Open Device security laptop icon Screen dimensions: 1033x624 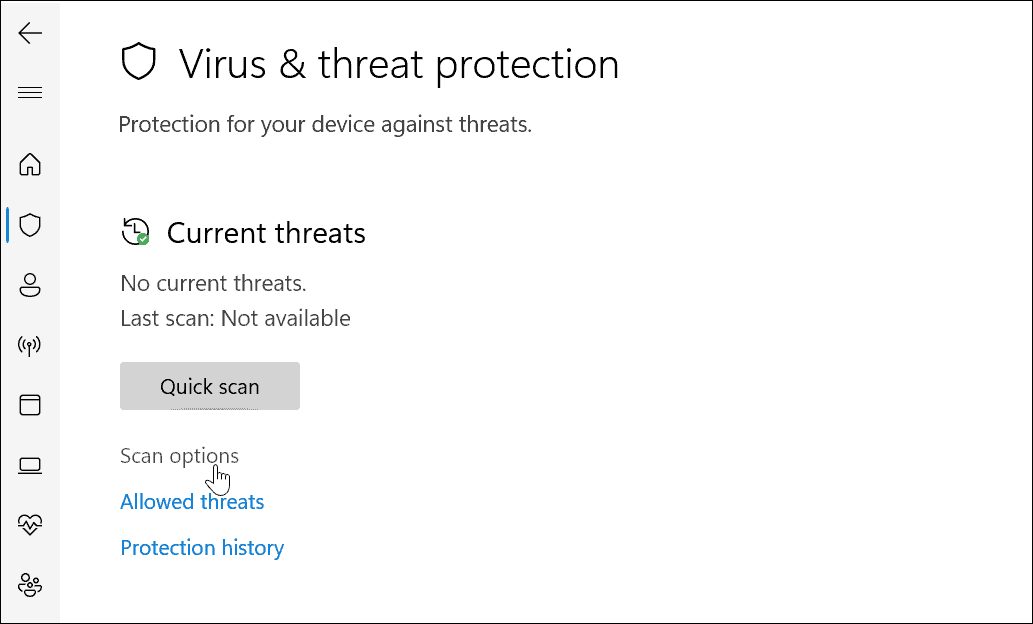(x=30, y=465)
